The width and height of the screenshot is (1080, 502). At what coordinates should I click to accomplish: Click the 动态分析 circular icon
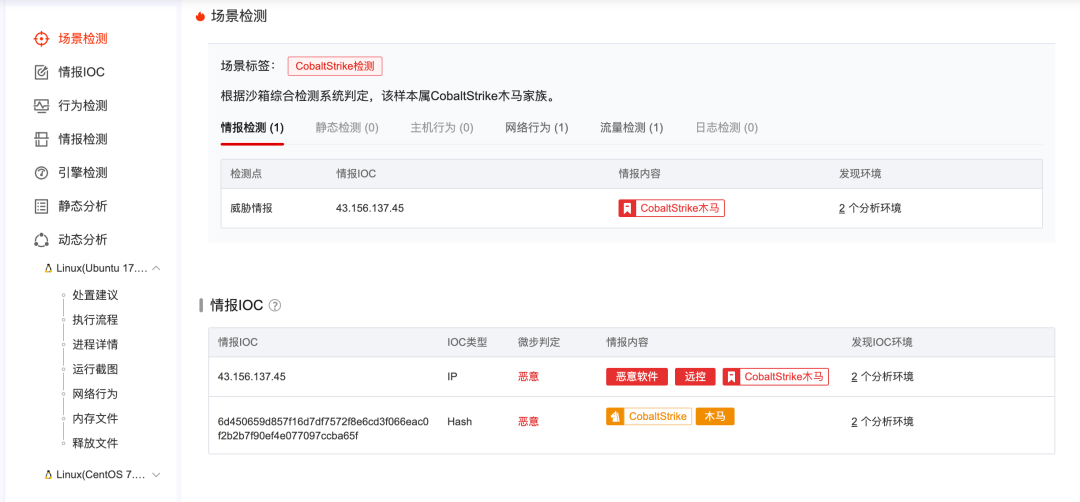click(x=41, y=240)
